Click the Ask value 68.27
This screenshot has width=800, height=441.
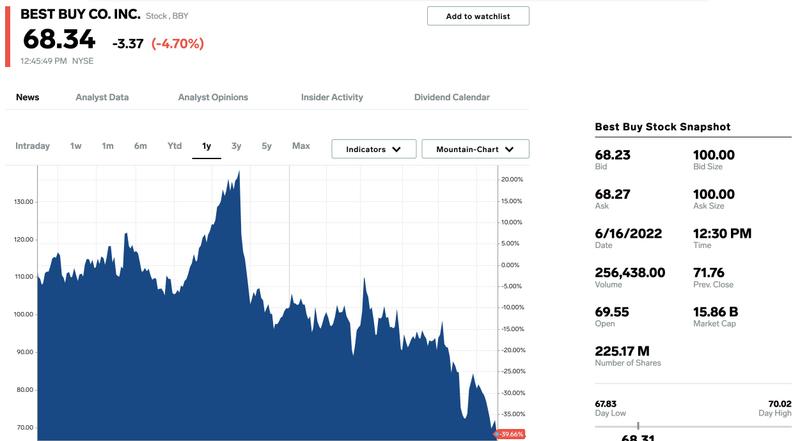point(613,194)
